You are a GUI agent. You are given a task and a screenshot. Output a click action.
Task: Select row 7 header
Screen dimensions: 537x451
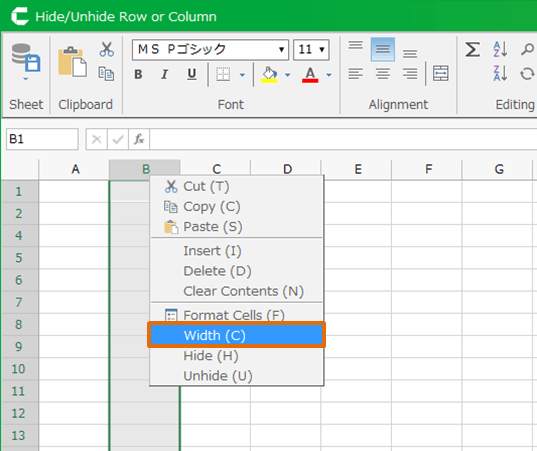coord(20,302)
